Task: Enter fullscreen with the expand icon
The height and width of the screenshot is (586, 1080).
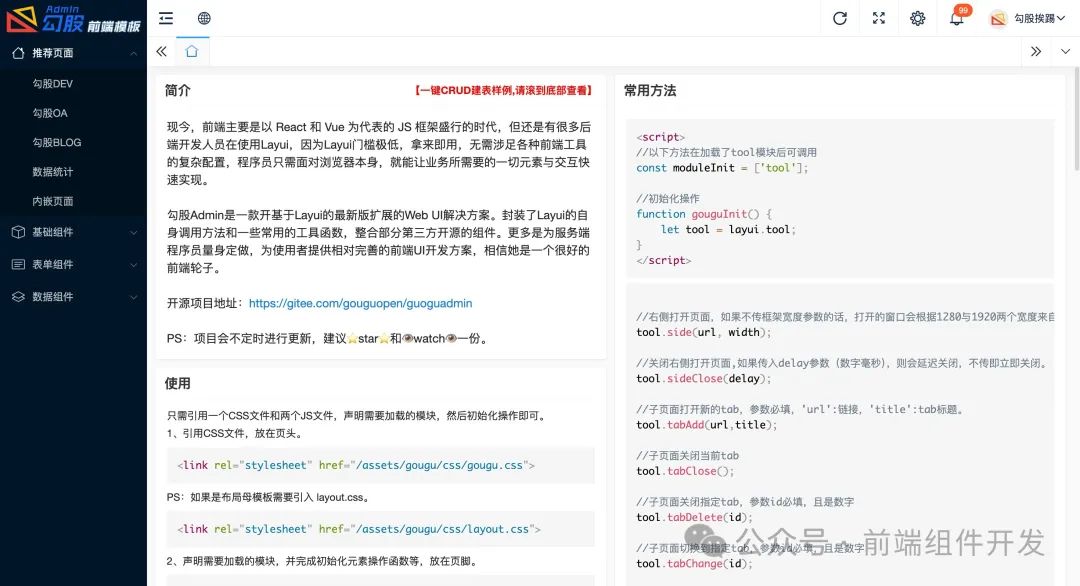Action: (878, 19)
